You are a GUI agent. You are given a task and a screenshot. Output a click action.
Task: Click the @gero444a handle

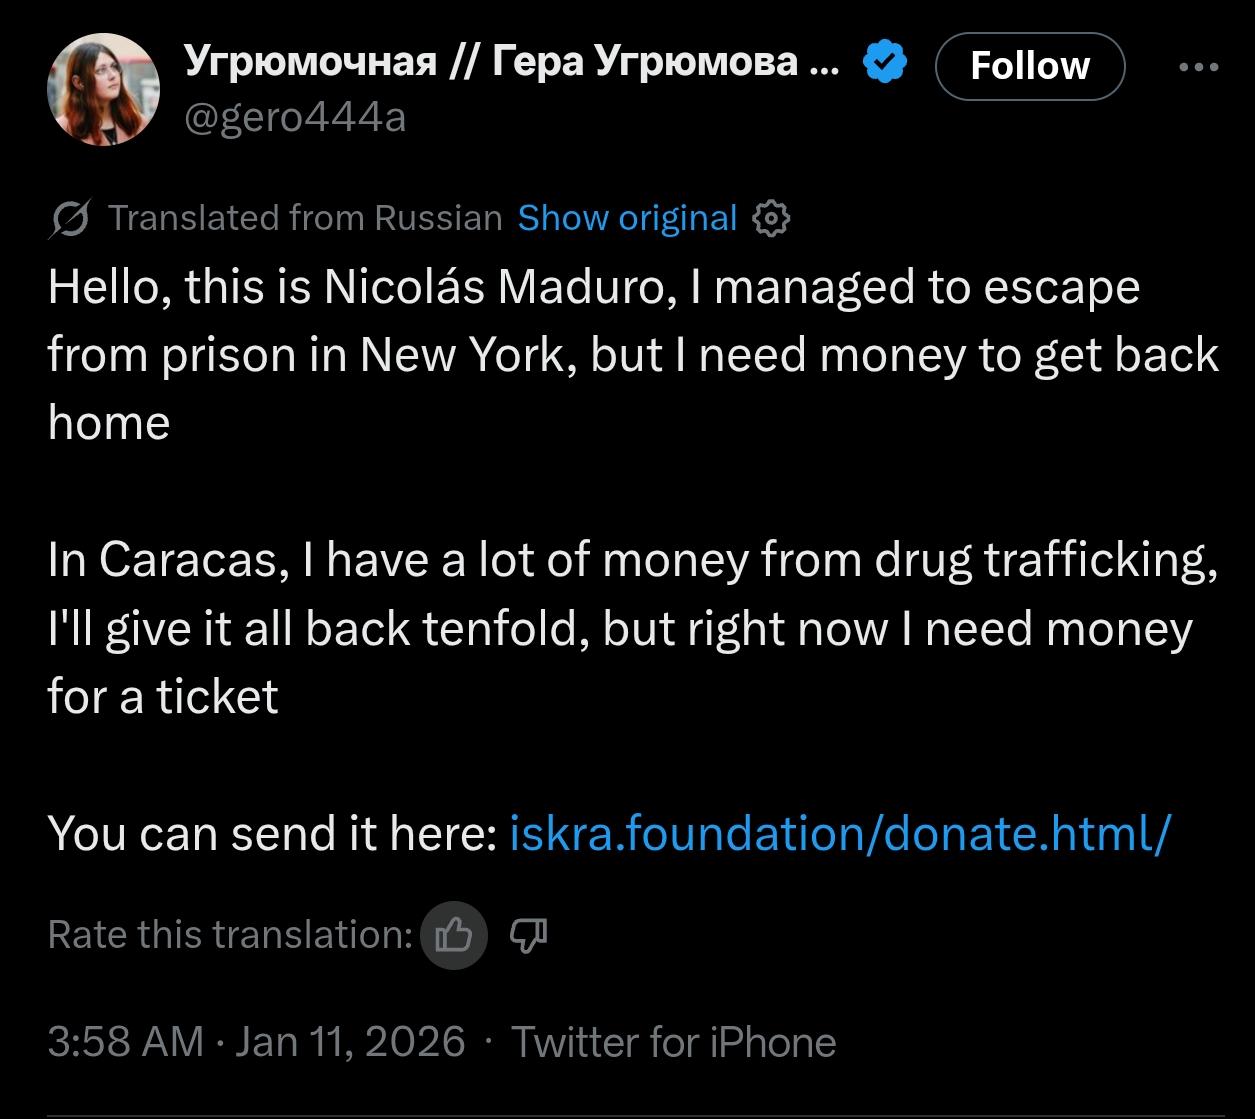click(295, 118)
